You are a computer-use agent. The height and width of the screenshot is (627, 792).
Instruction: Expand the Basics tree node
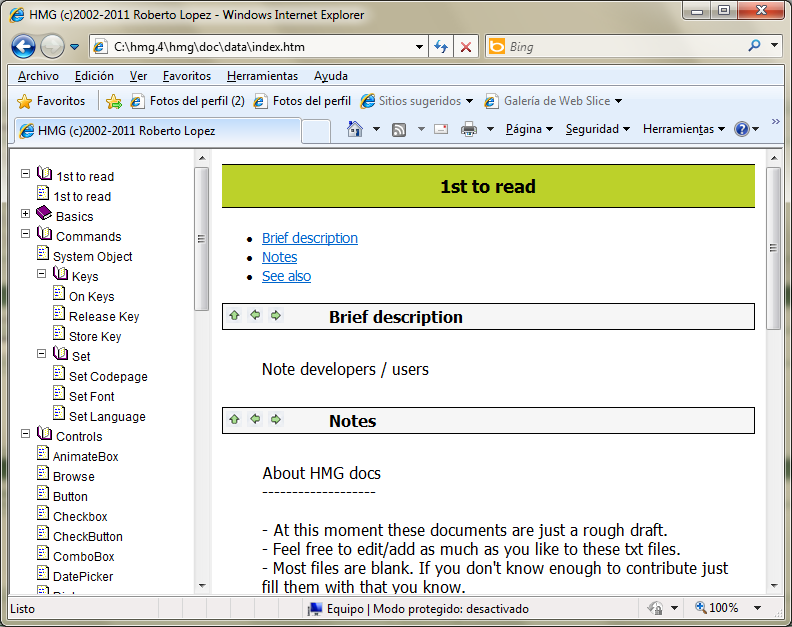[x=25, y=213]
